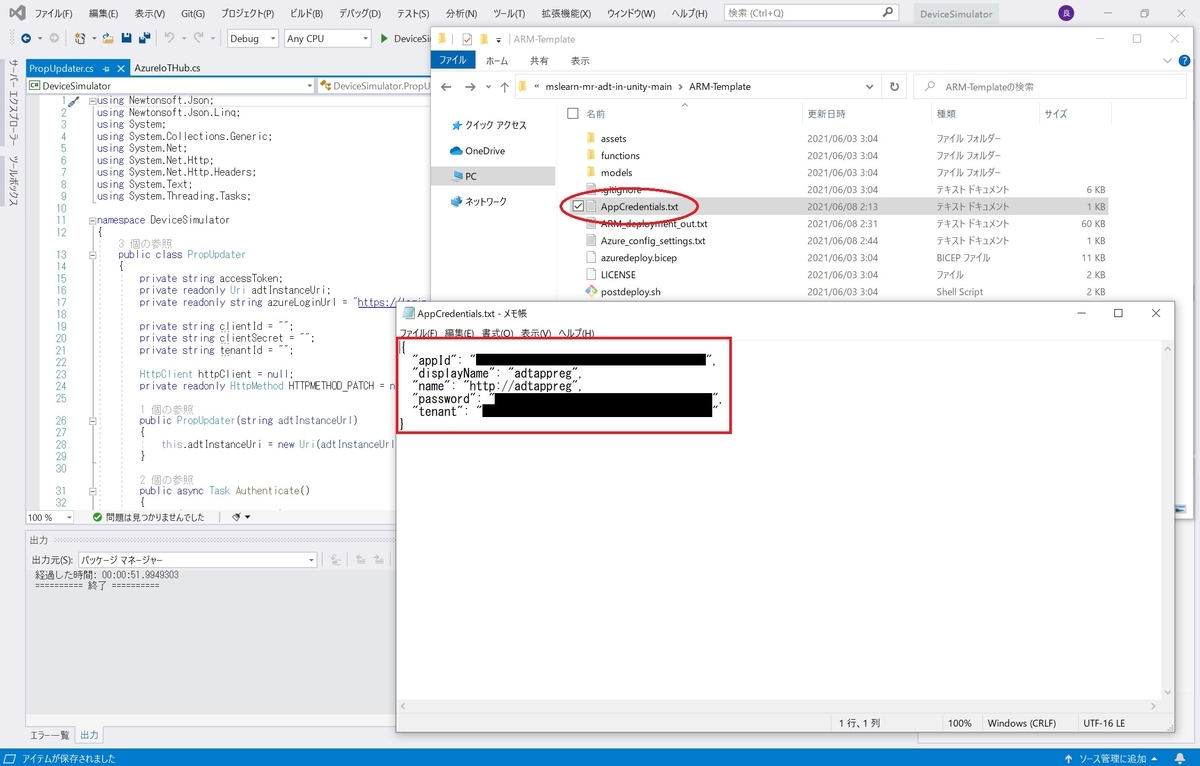Open the Debug menu in Visual Studio
This screenshot has width=1200, height=766.
(x=359, y=14)
